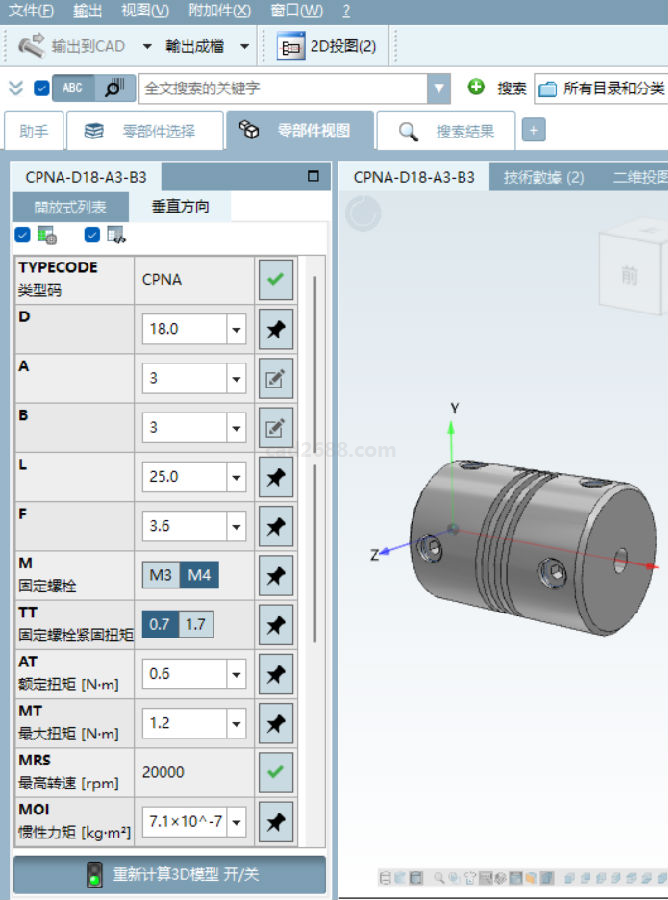
Task: Open the 附加件 menu
Action: coord(219,11)
